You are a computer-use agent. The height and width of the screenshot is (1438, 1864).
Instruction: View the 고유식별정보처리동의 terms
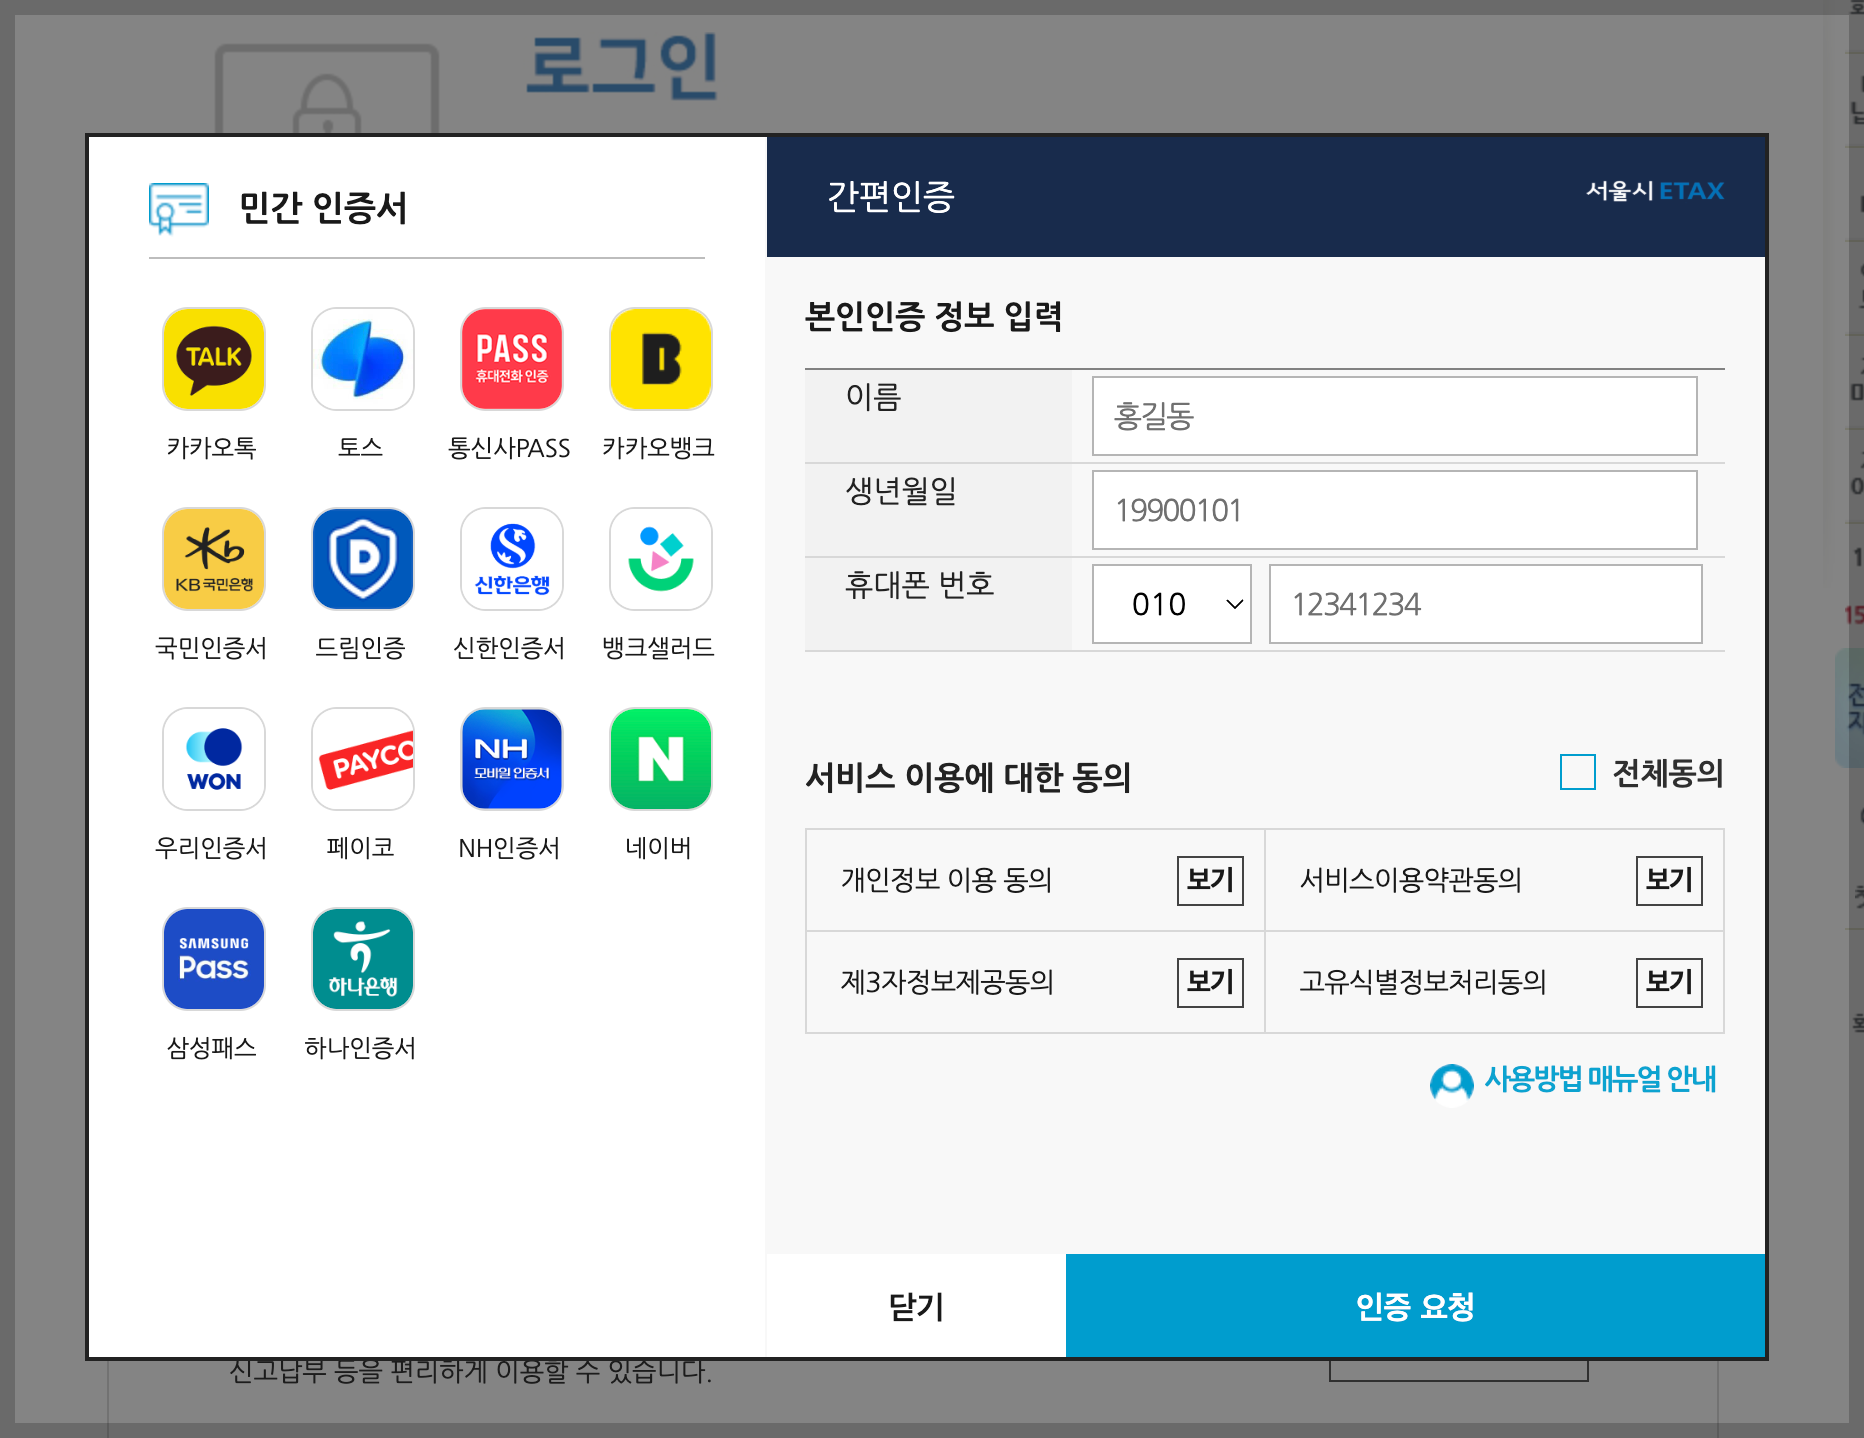[1669, 982]
